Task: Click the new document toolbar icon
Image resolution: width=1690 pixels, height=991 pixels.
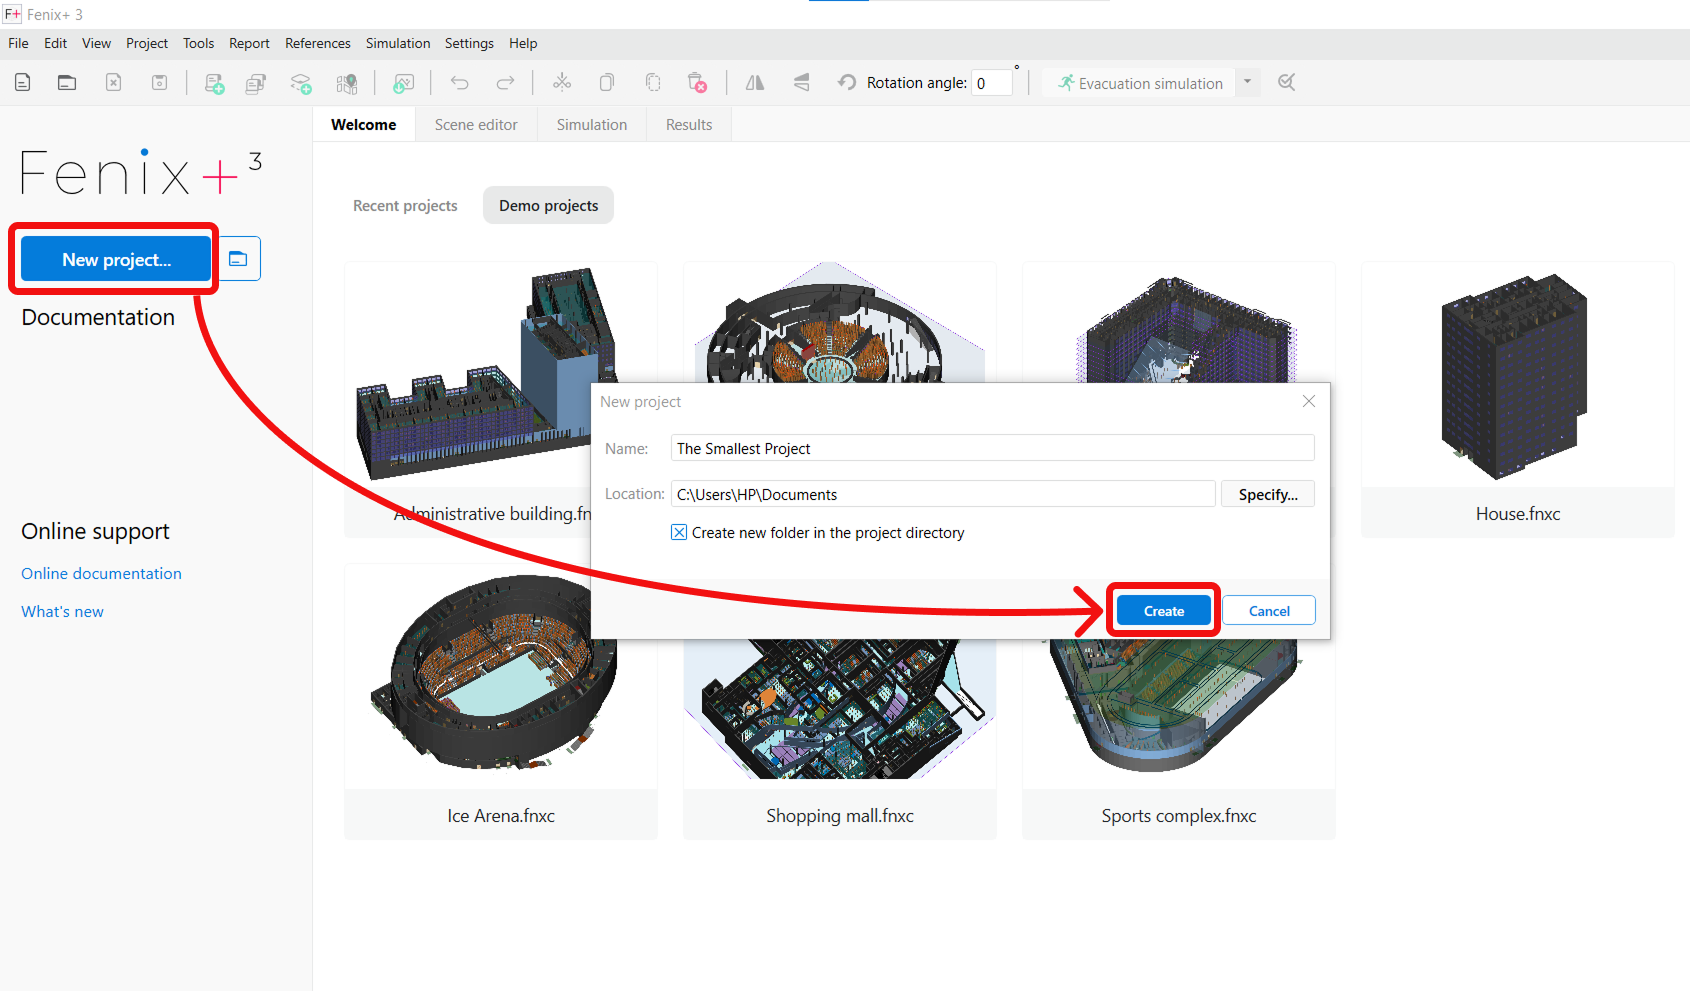Action: pos(23,83)
